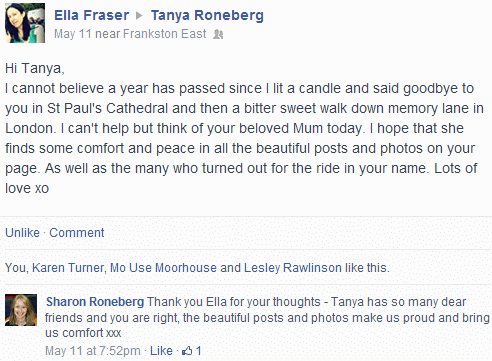The width and height of the screenshot is (492, 361).
Task: Click the arrow icon between the names
Action: pyautogui.click(x=139, y=15)
